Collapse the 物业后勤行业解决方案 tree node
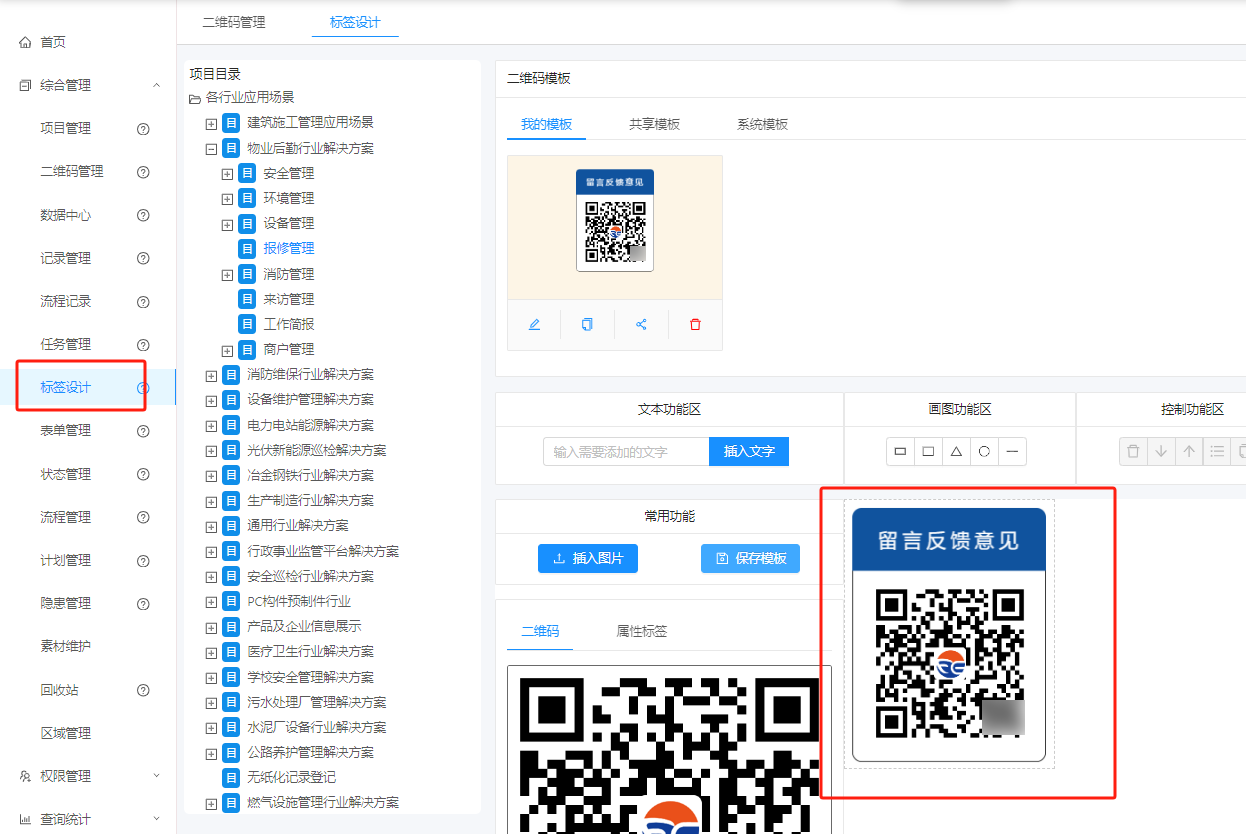 [x=211, y=149]
